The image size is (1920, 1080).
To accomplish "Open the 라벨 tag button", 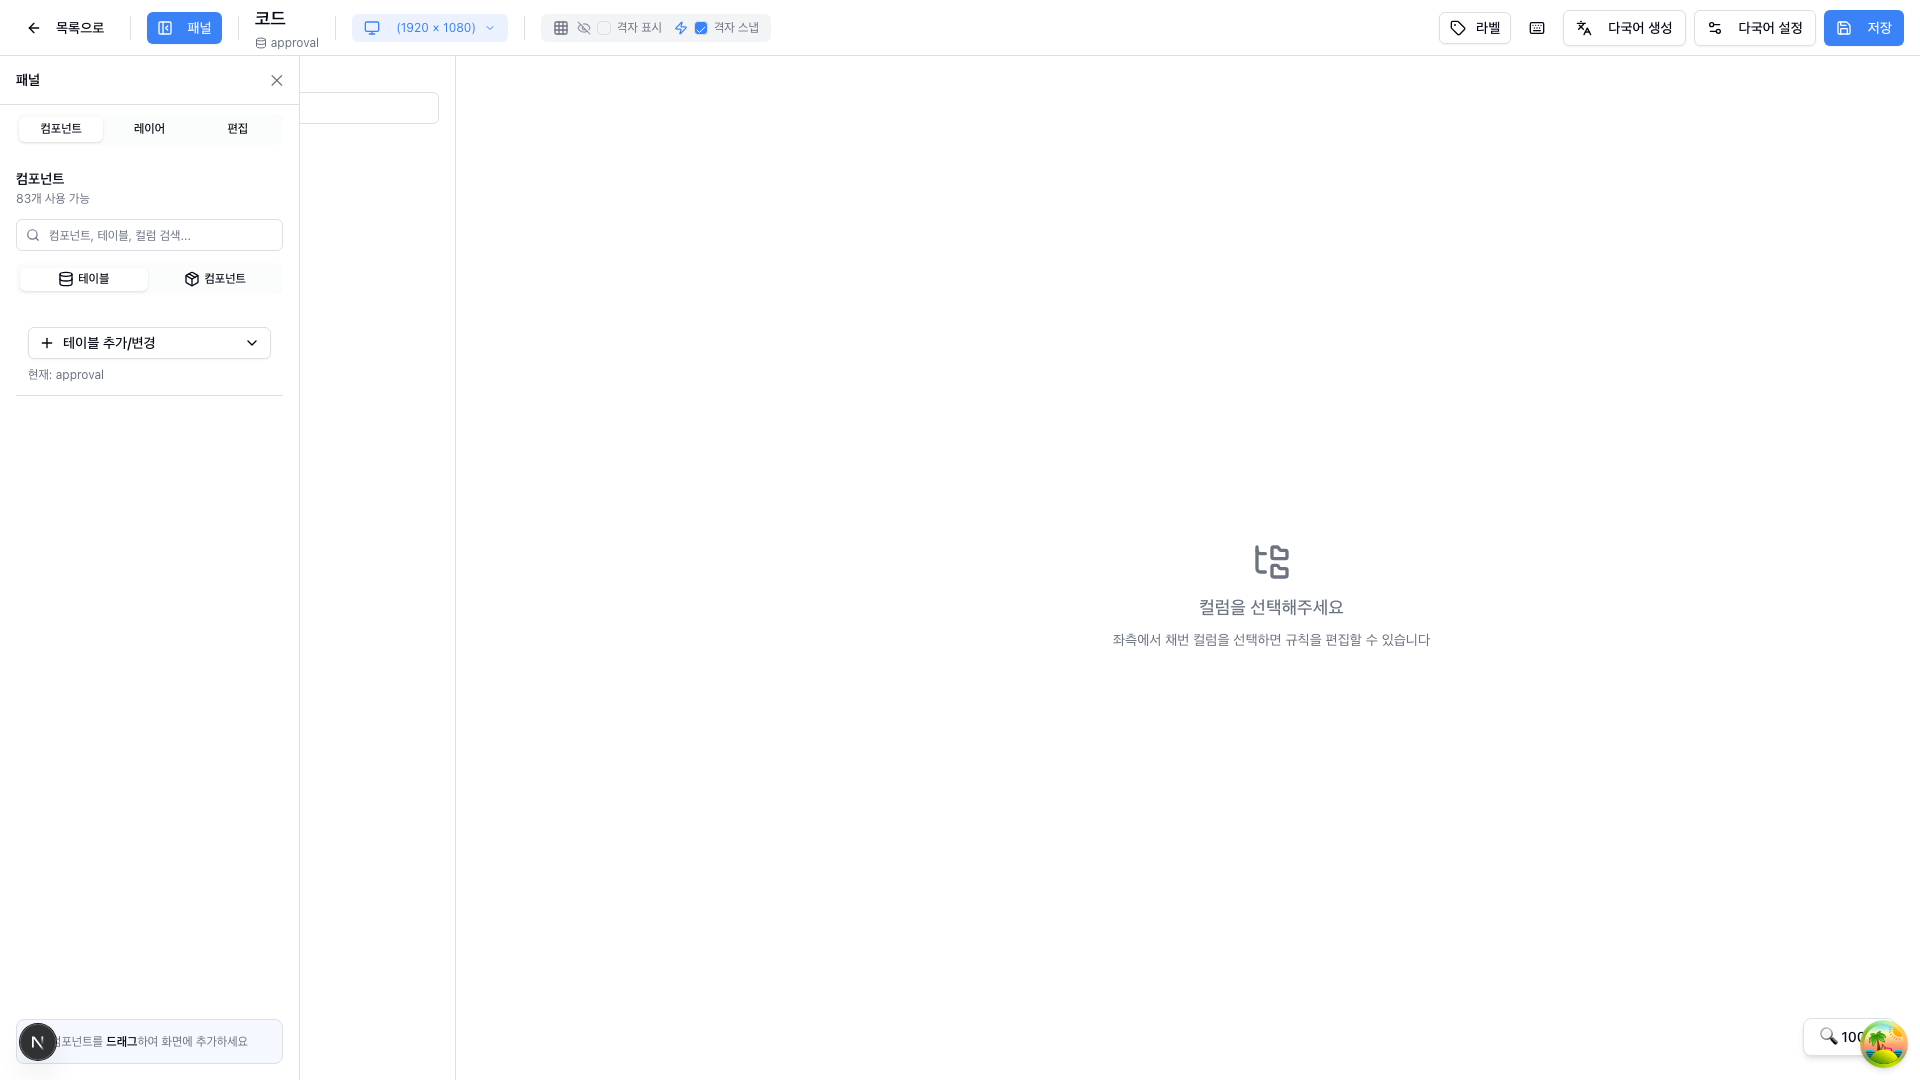I will pos(1474,28).
